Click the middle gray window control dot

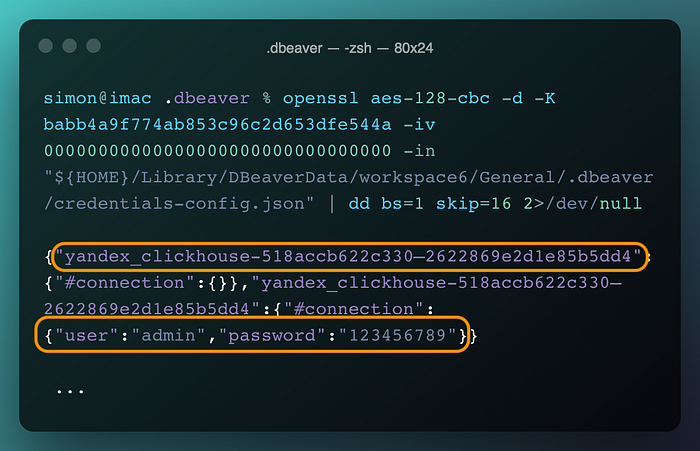(x=69, y=46)
